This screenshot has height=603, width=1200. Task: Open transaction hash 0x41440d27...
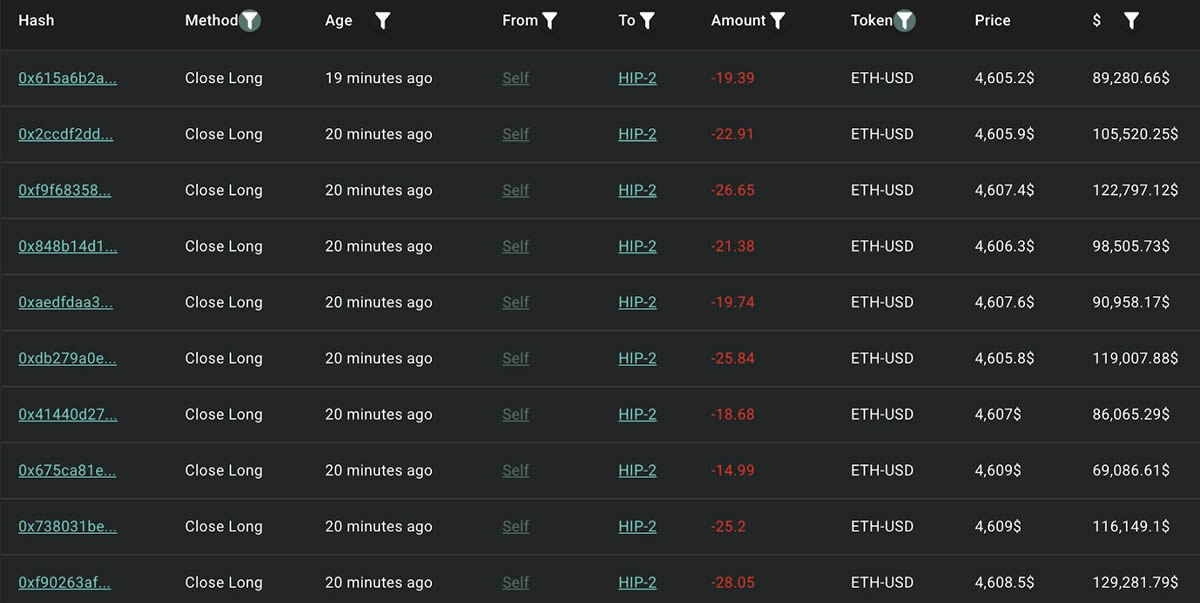[x=68, y=414]
